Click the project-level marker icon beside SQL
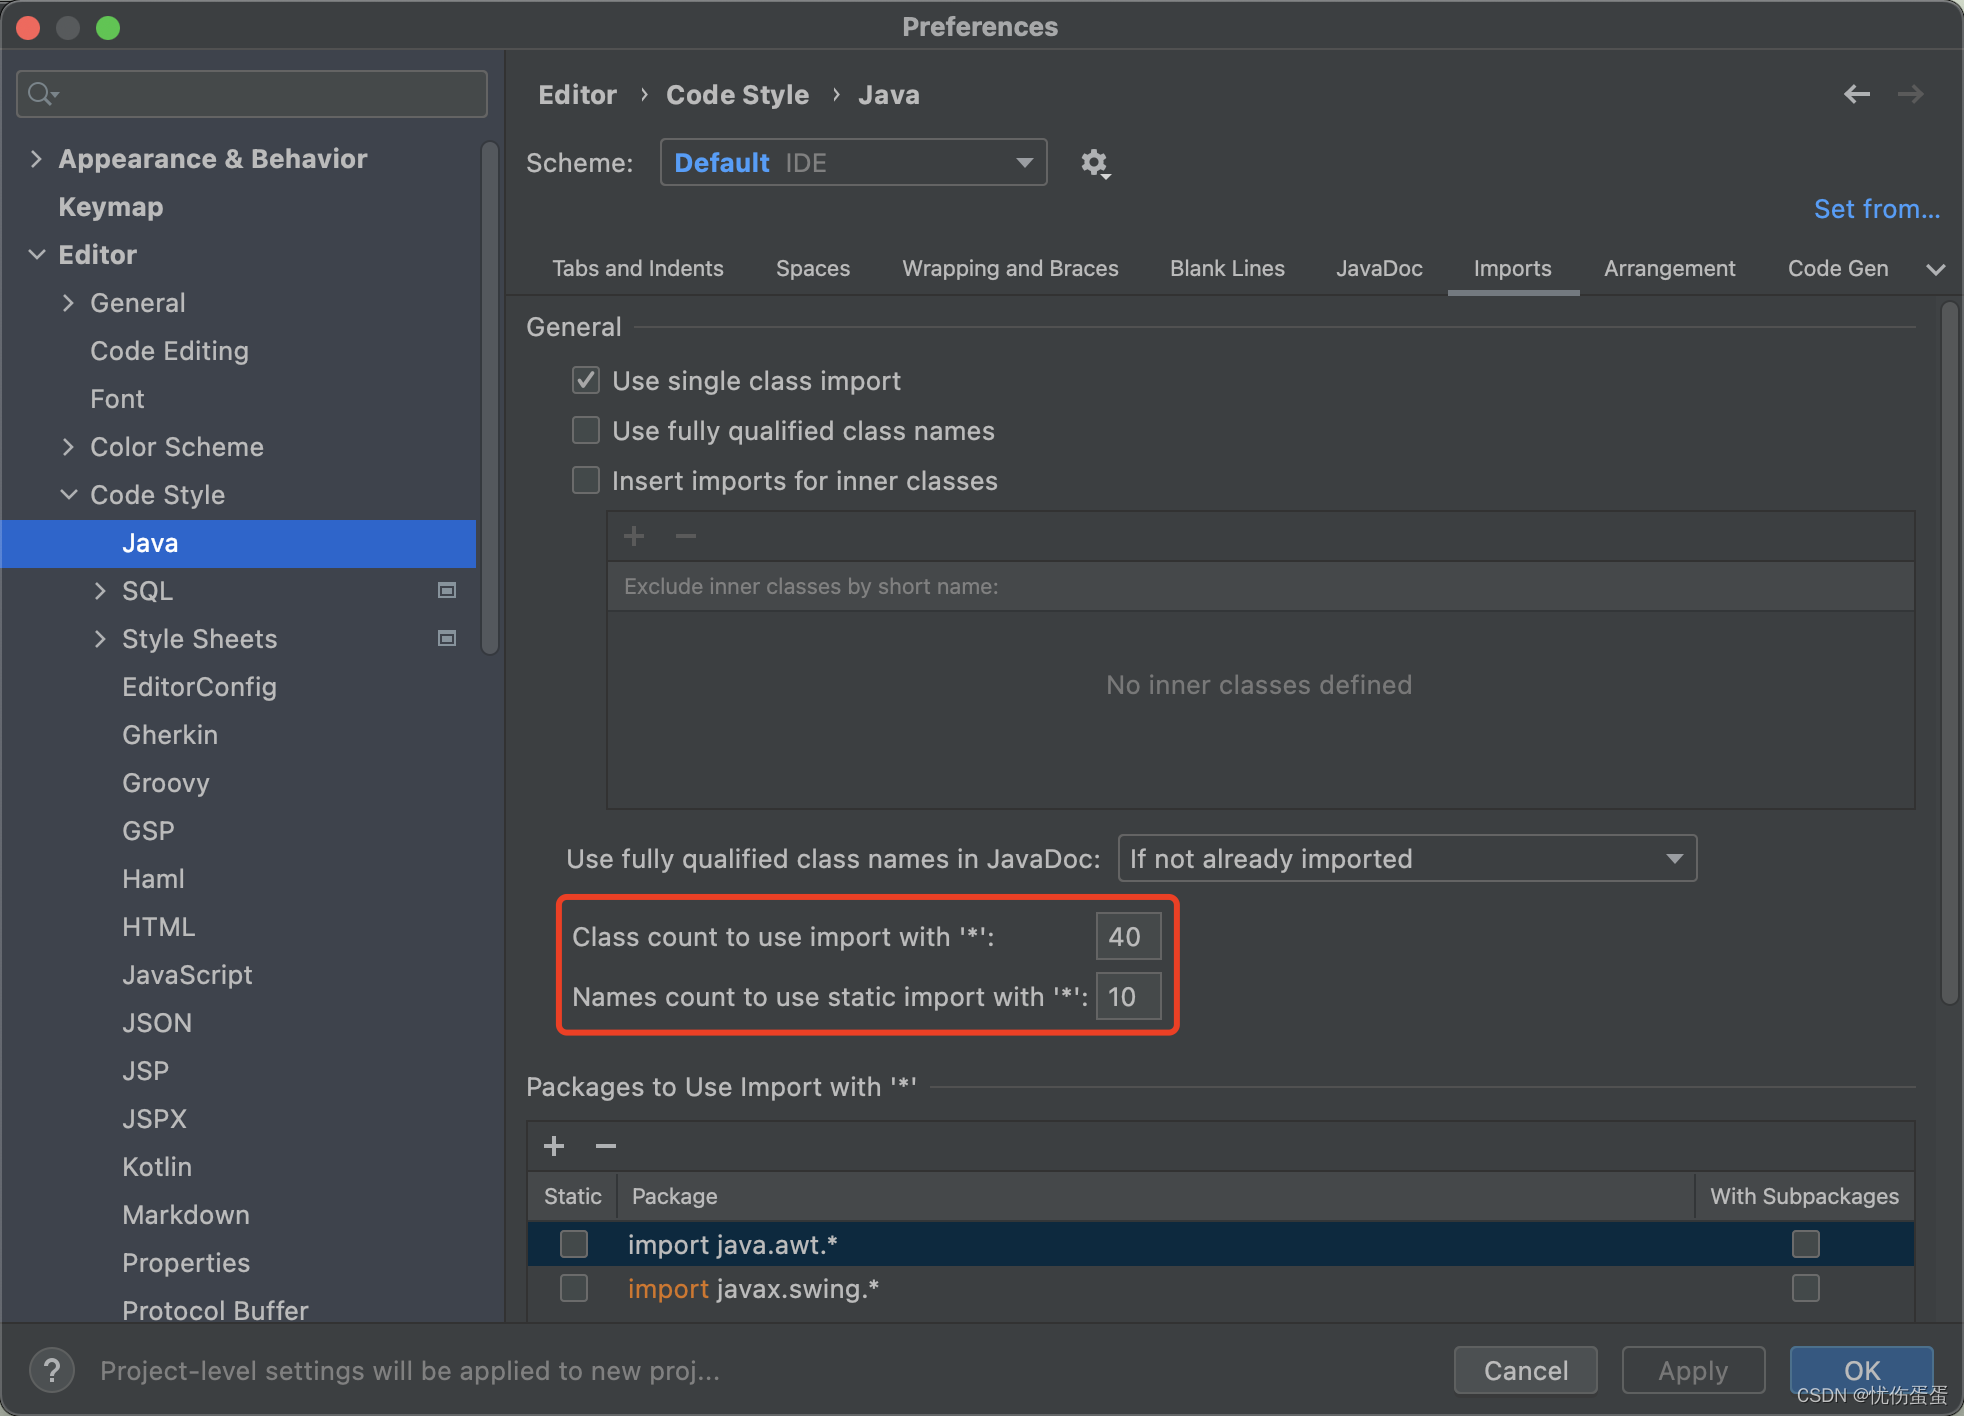 [x=447, y=591]
